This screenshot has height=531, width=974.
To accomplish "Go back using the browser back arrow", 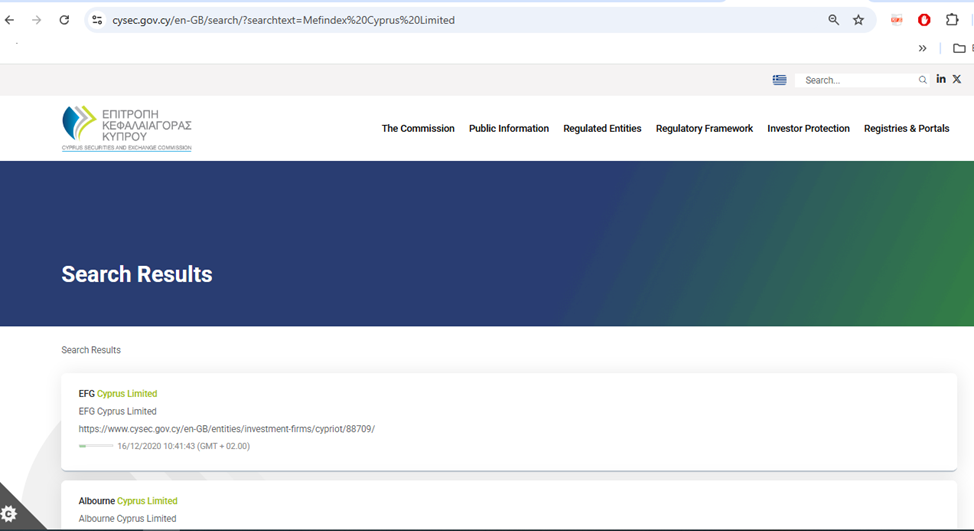I will pyautogui.click(x=9, y=20).
